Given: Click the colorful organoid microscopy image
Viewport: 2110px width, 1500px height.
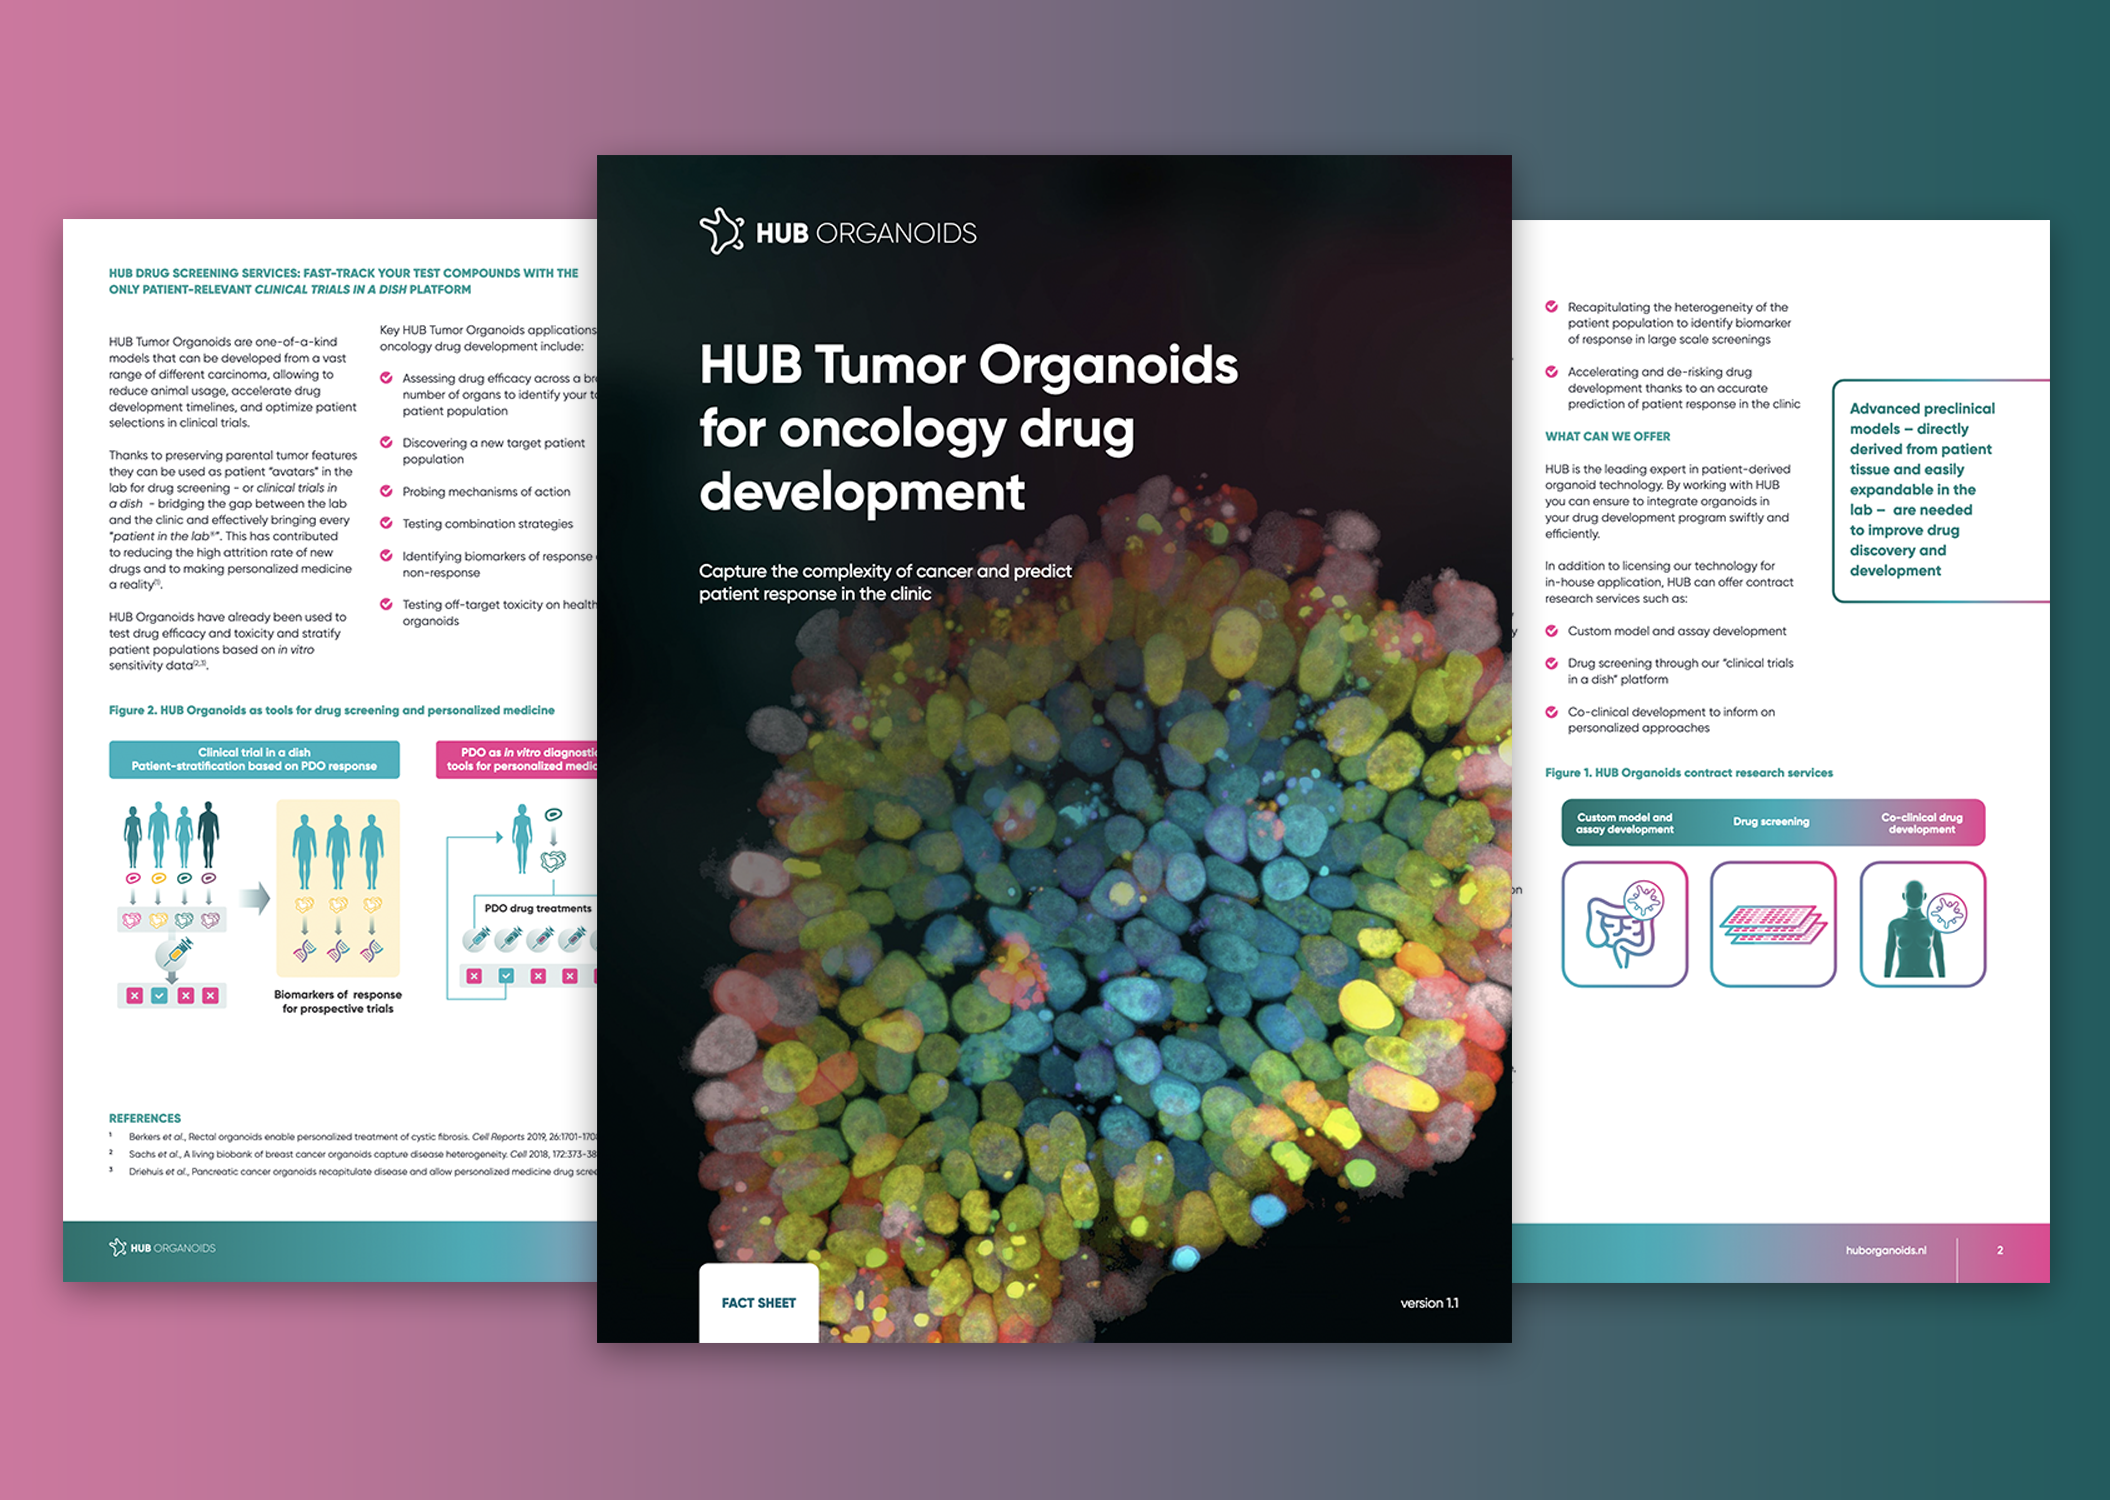Looking at the screenshot, I should pos(1100,910).
